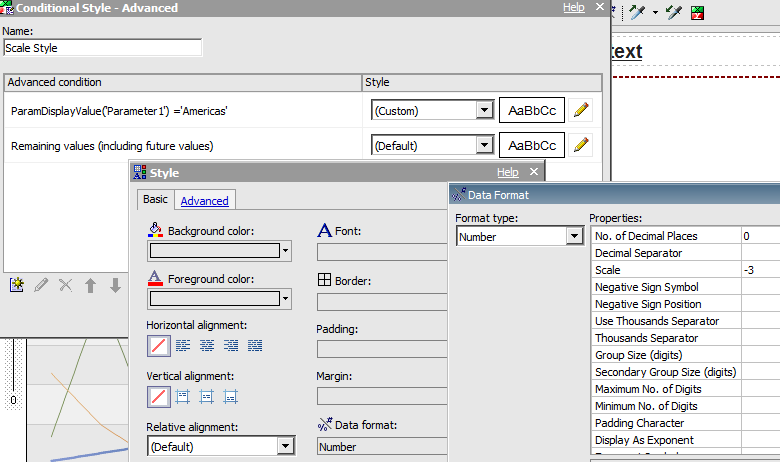Click the AaBbCc preview for Remaining values

532,145
